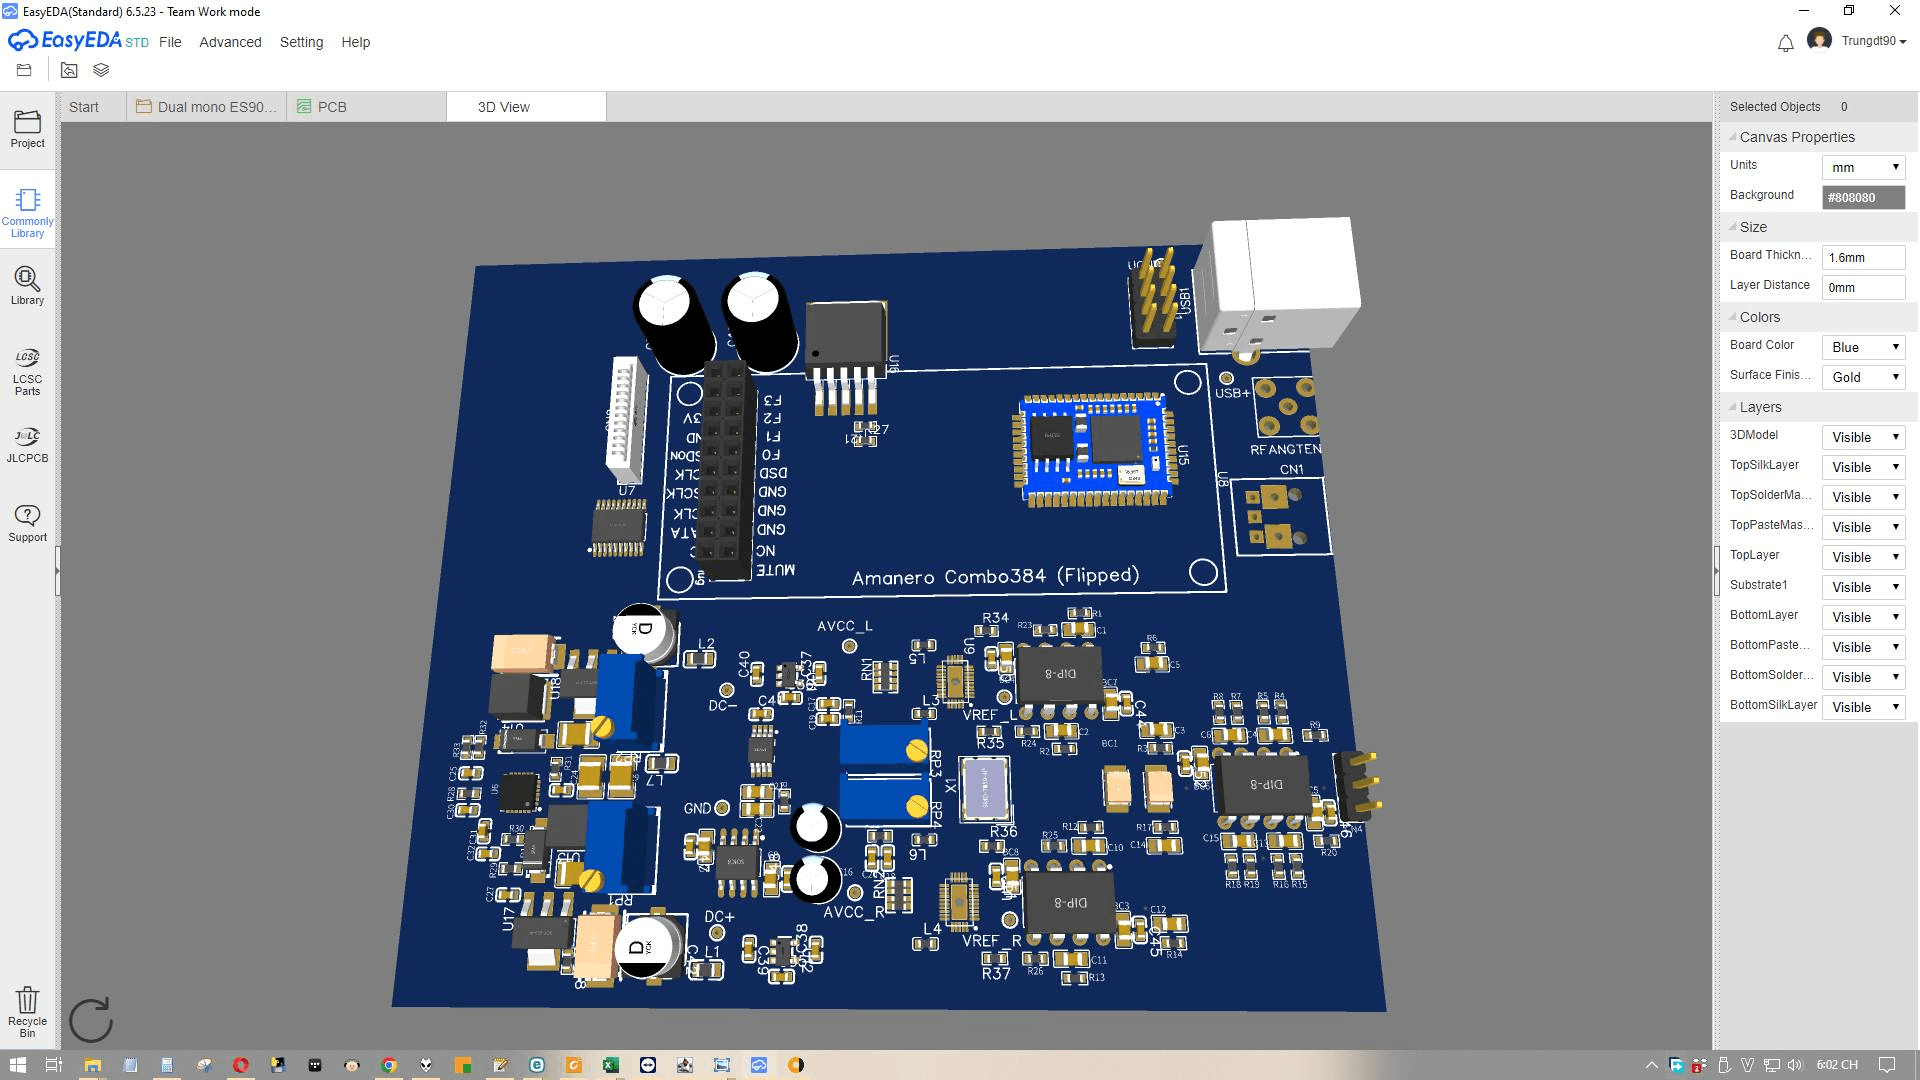Open the Board Color dropdown
Viewport: 1920px width, 1080px height.
[1863, 347]
